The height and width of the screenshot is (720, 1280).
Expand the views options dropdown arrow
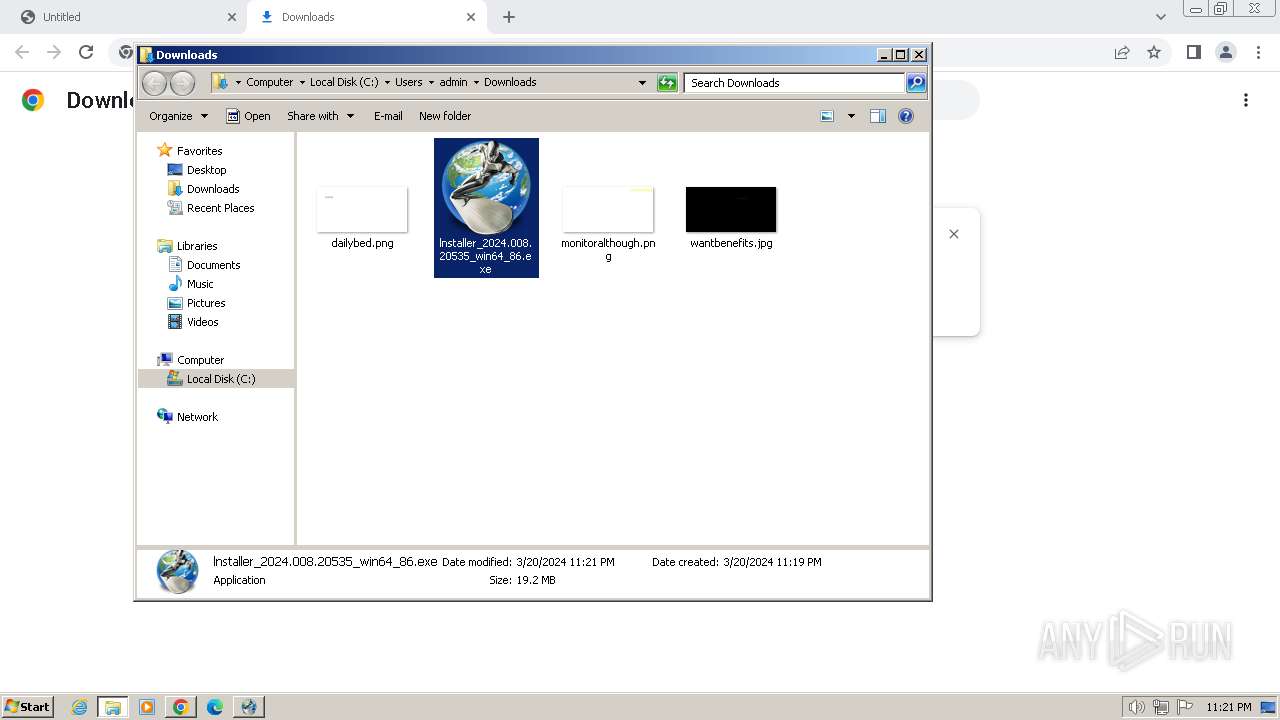[x=851, y=116]
